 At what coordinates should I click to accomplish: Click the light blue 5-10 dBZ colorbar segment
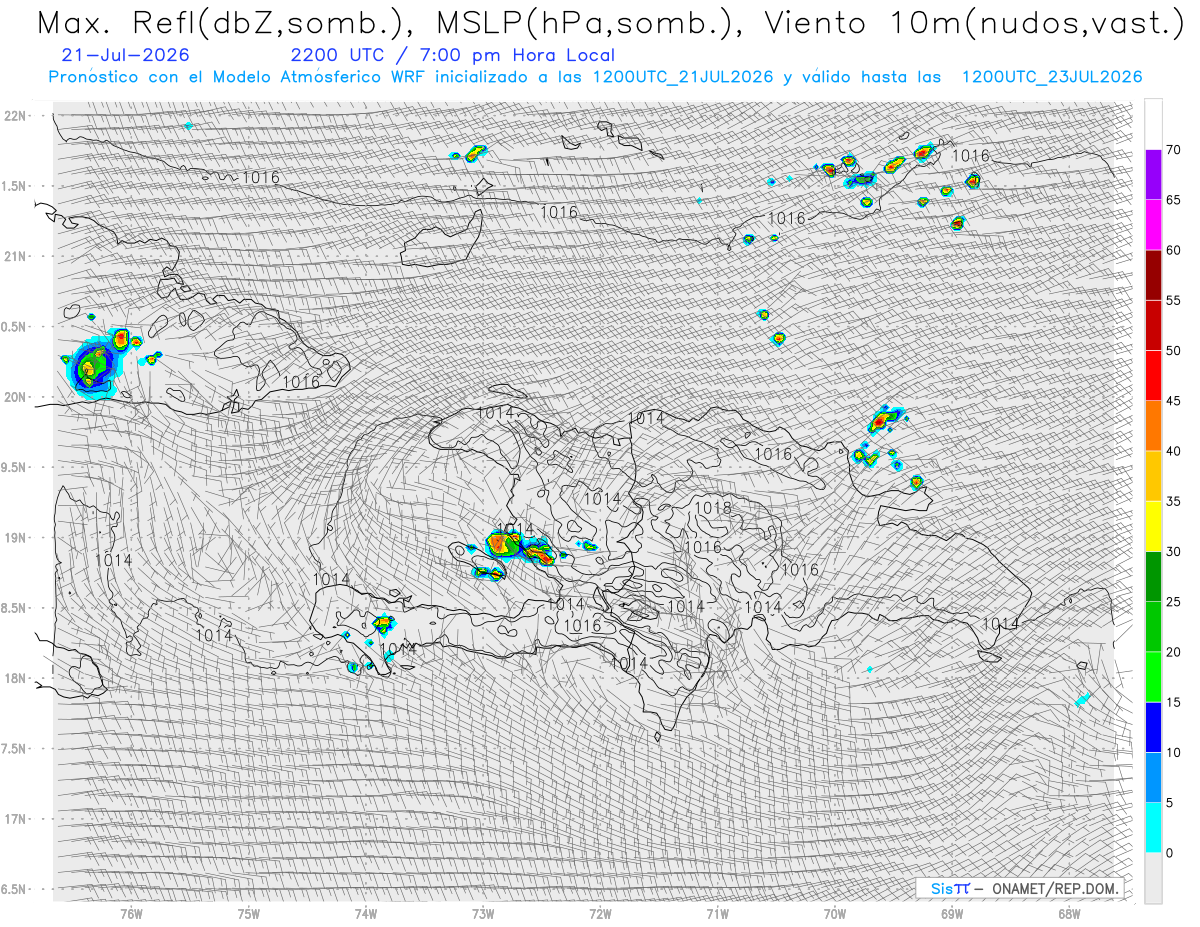[x=1153, y=777]
